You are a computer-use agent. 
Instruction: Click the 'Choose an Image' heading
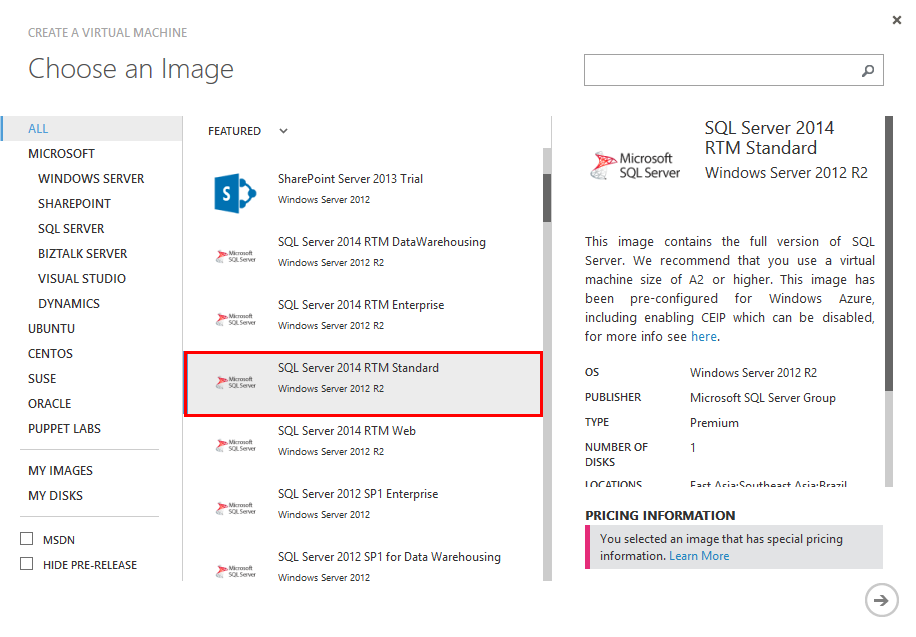coord(131,70)
